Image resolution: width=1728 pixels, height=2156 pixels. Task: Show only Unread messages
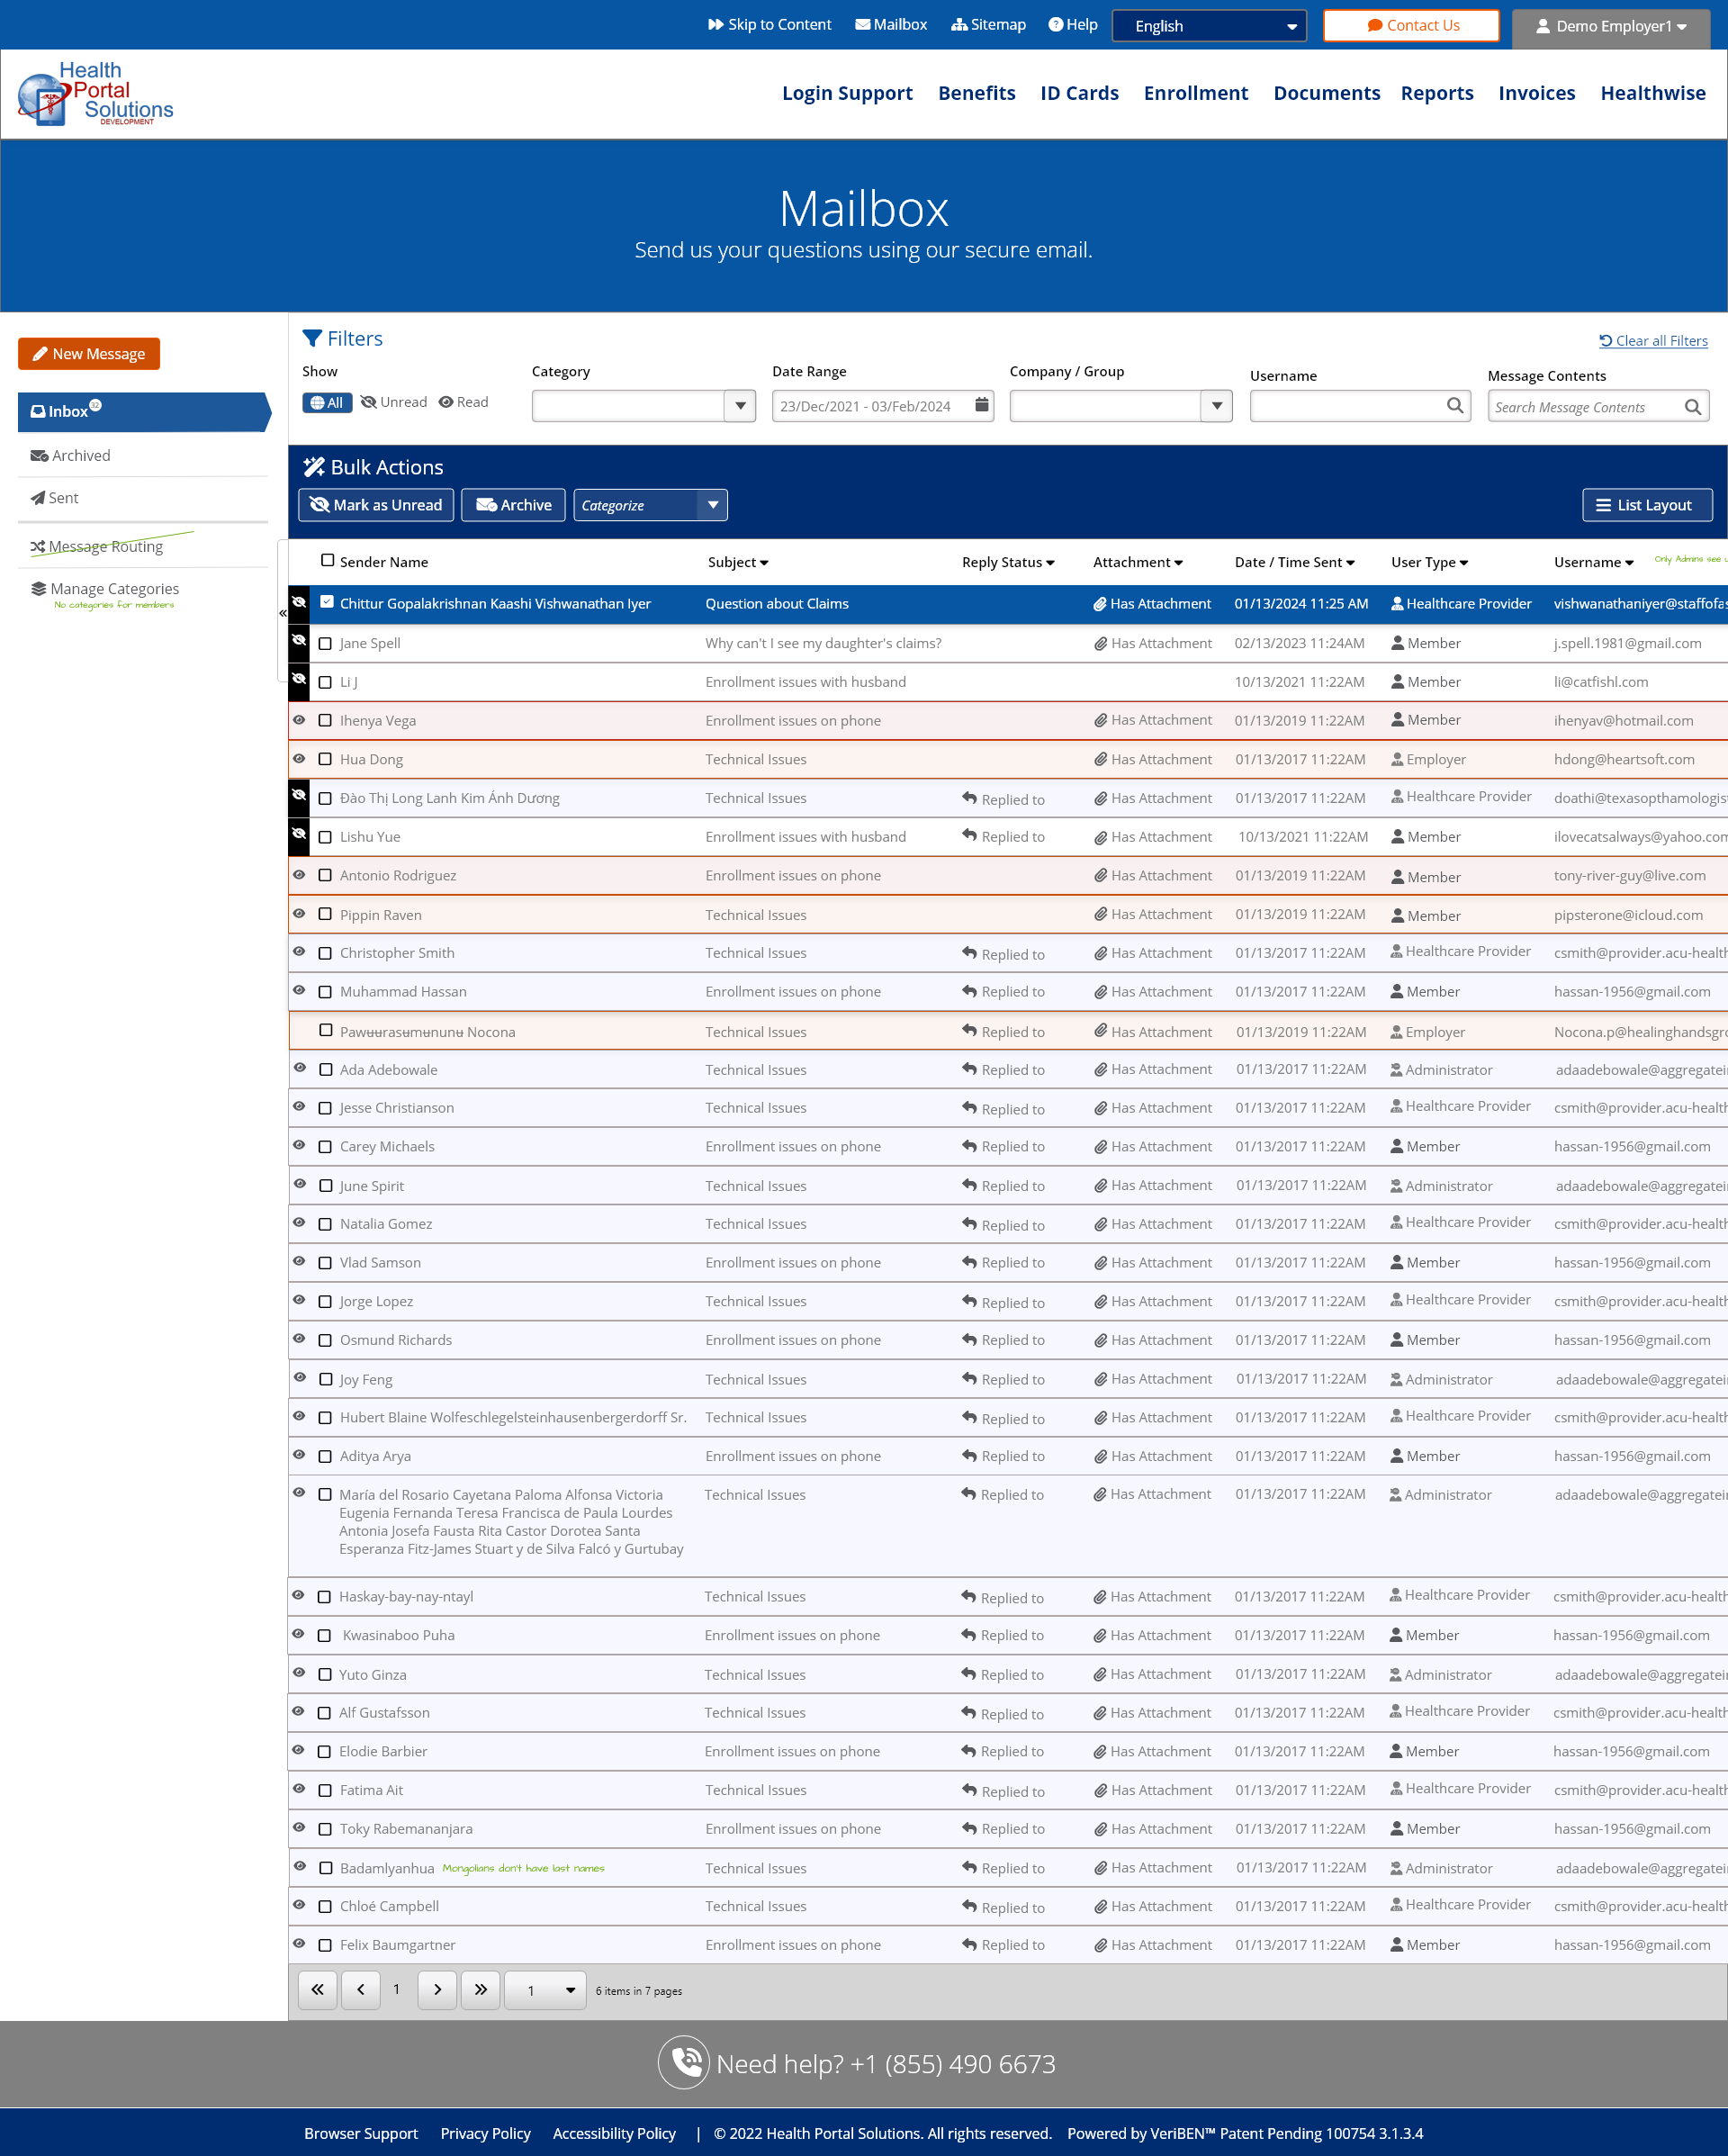coord(394,402)
